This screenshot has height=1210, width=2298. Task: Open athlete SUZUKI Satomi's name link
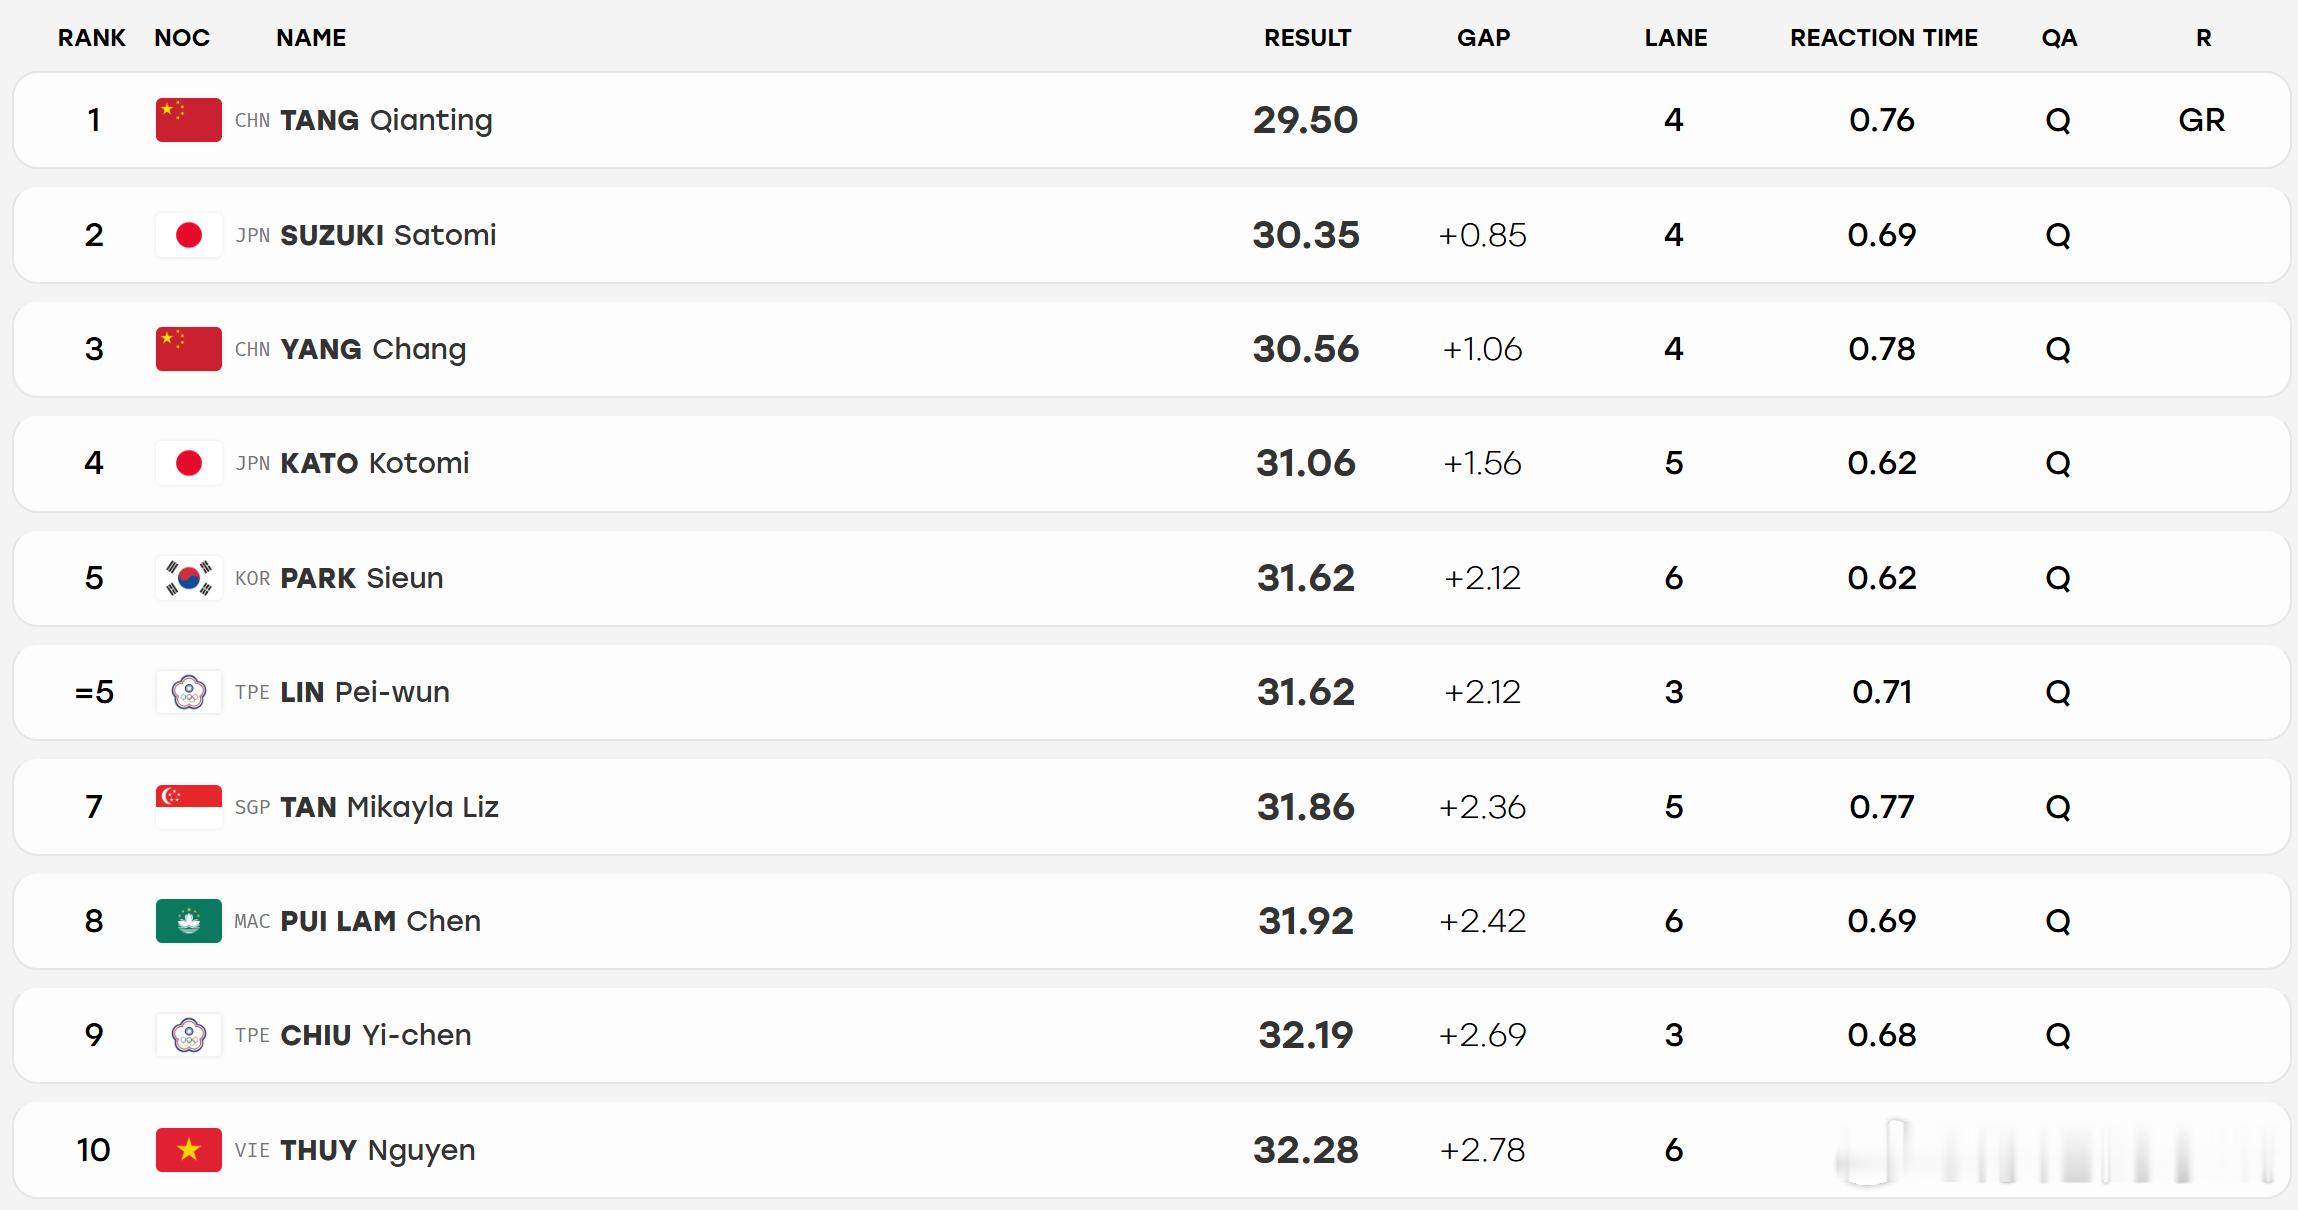click(x=388, y=235)
